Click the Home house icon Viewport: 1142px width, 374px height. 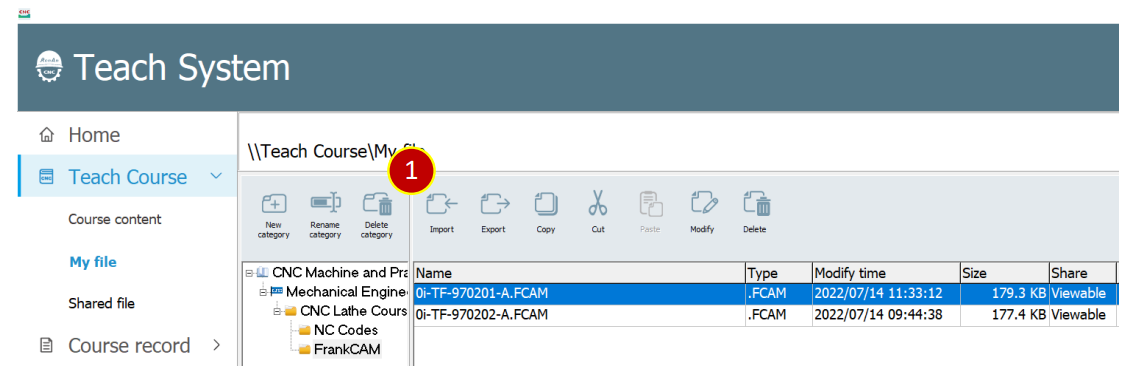[x=47, y=135]
